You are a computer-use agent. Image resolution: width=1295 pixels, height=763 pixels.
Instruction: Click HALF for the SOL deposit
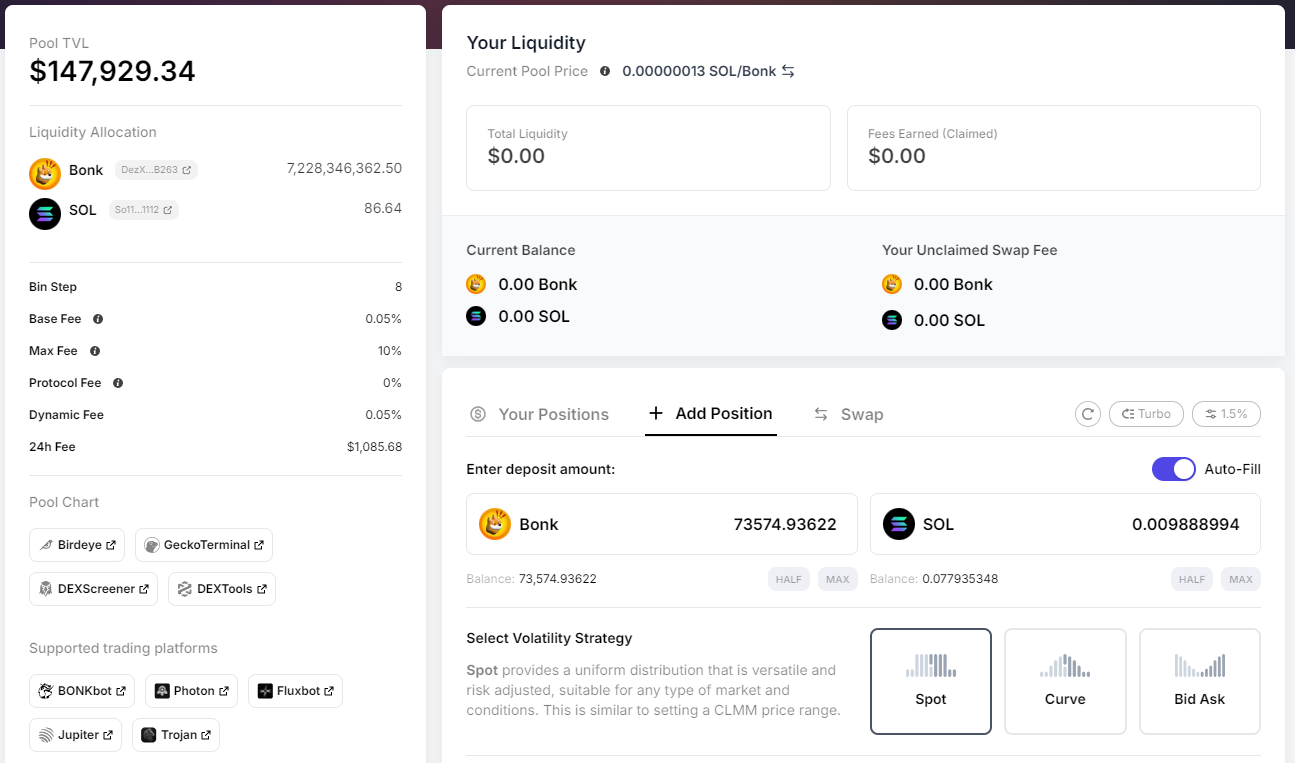[x=1192, y=579]
